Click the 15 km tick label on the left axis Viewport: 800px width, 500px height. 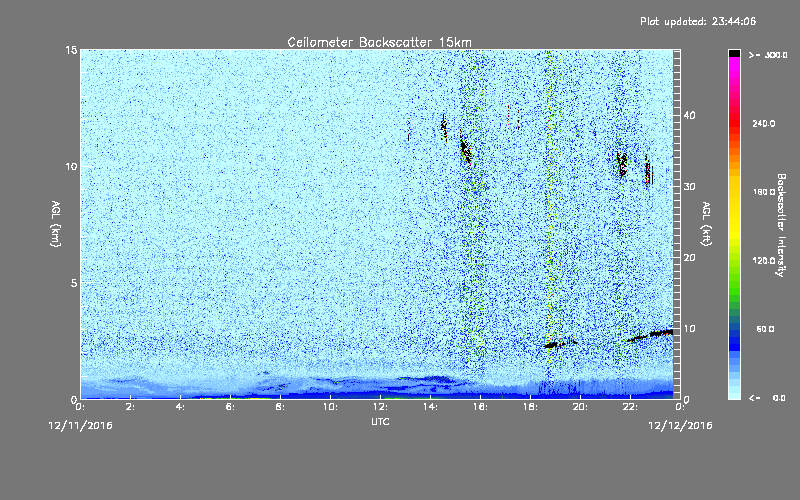pos(71,50)
